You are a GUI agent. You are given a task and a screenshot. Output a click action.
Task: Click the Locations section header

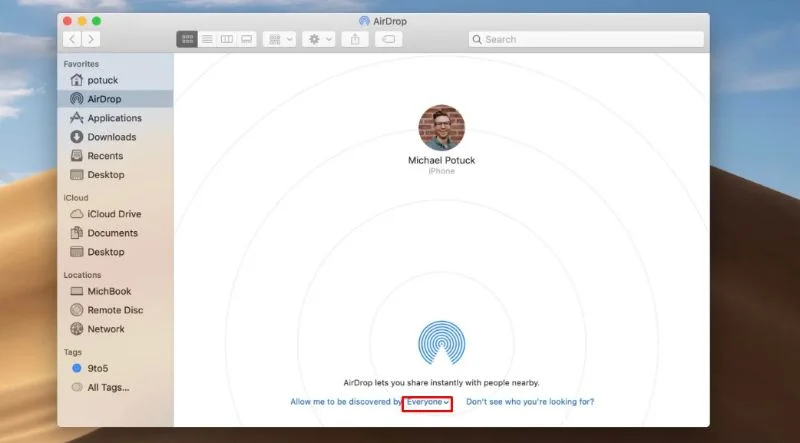click(82, 275)
